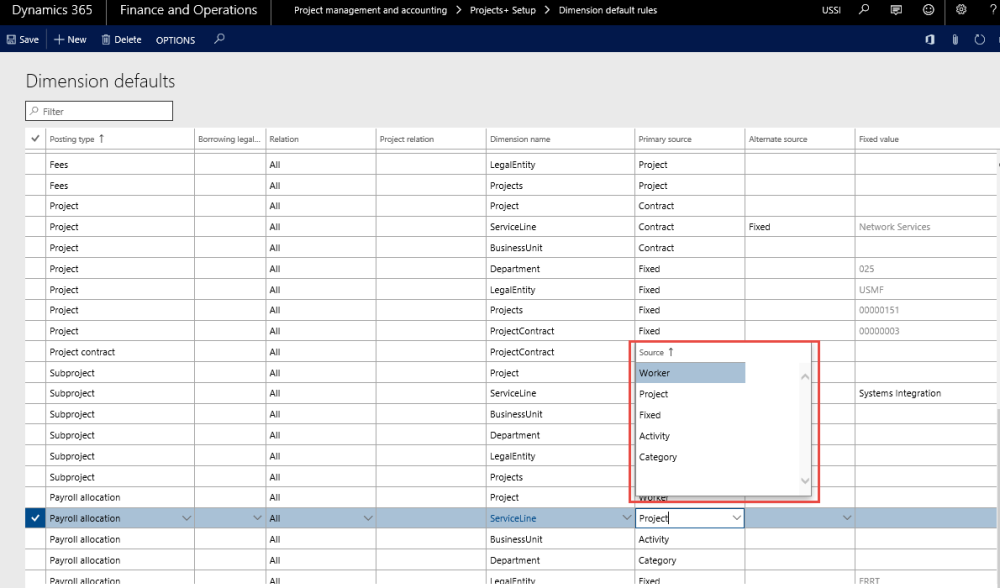Open the OPTIONS menu
The image size is (1000, 588).
(175, 40)
